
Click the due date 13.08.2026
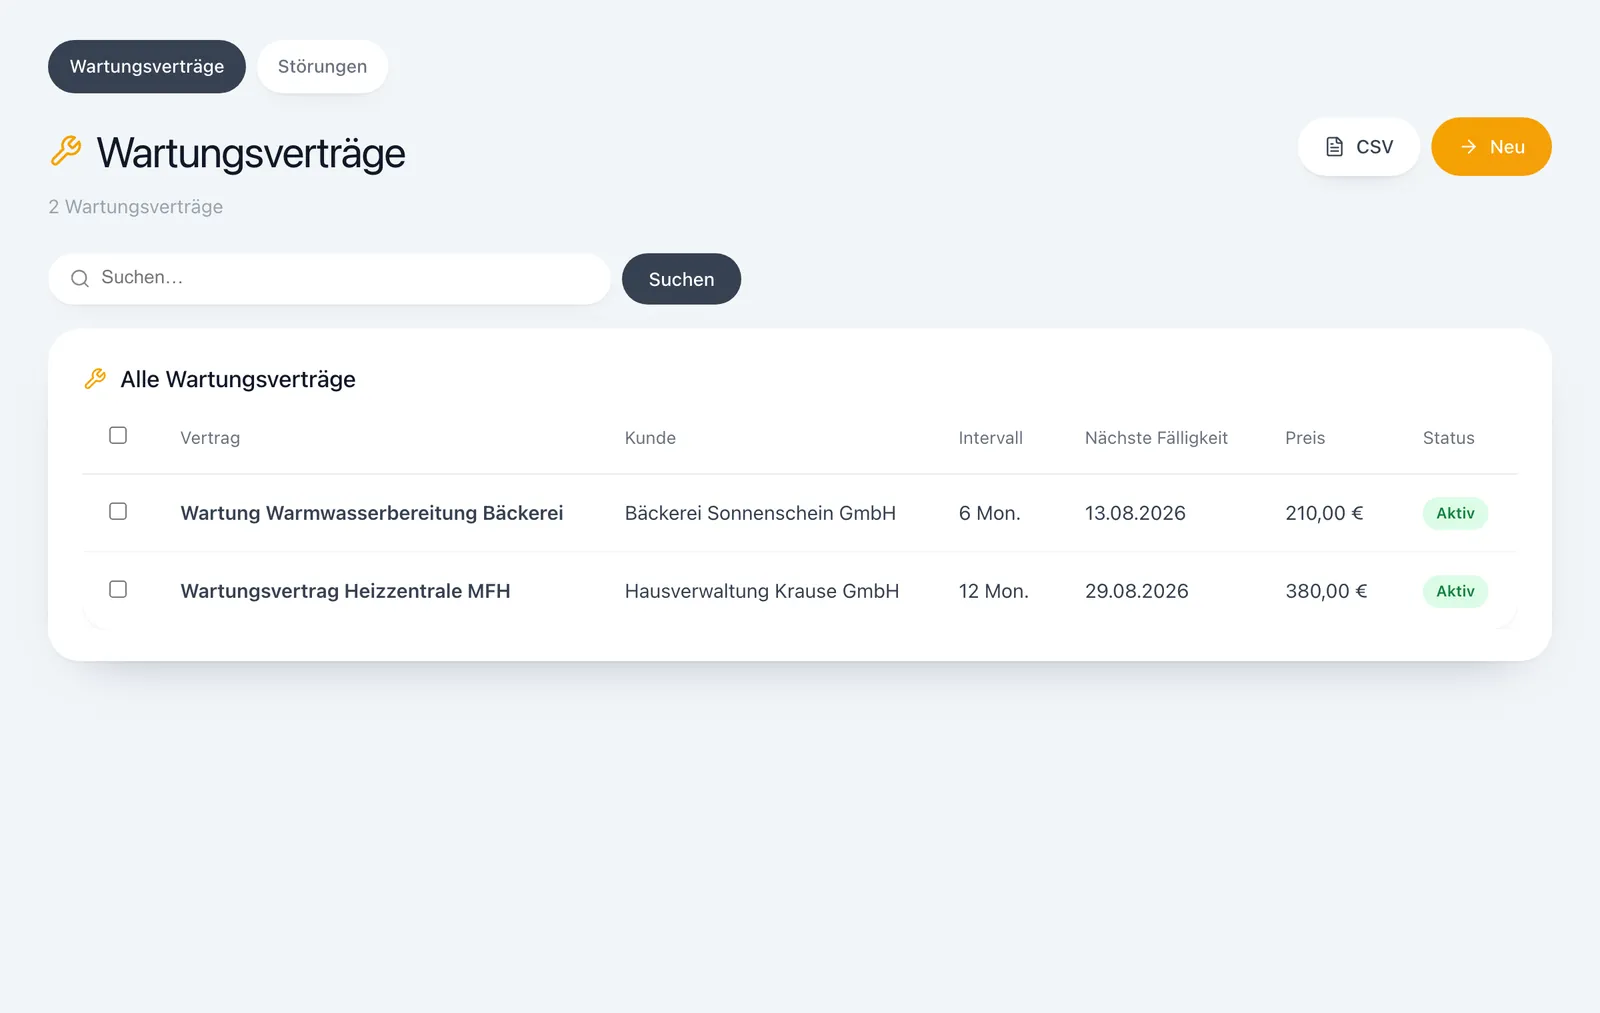click(x=1135, y=513)
